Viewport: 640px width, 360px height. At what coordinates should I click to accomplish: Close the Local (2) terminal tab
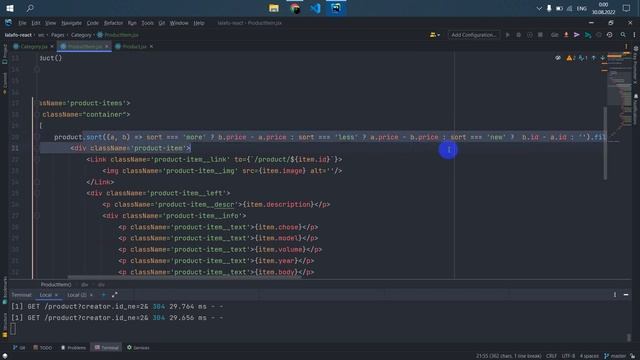tap(91, 295)
